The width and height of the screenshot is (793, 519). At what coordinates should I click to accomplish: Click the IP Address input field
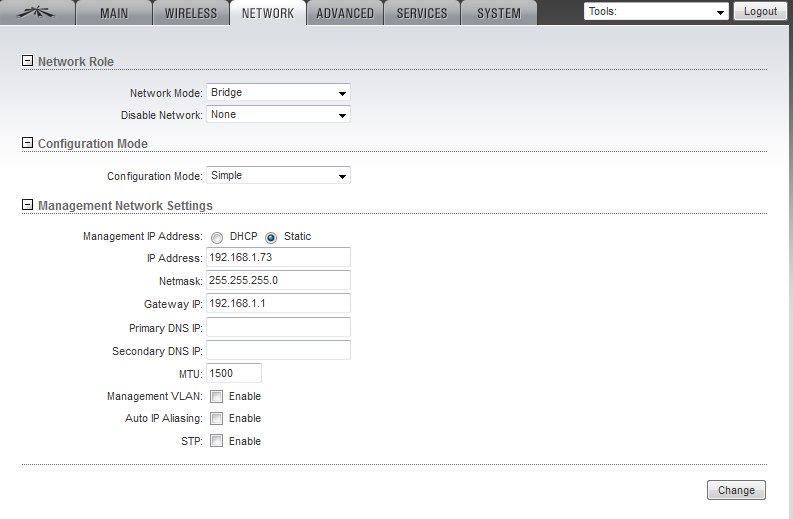click(278, 257)
